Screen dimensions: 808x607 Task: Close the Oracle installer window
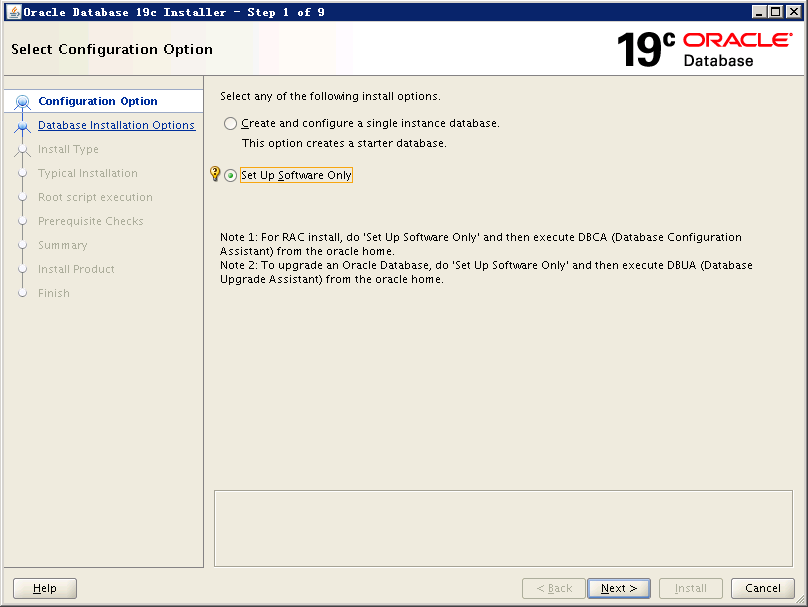pyautogui.click(x=794, y=12)
